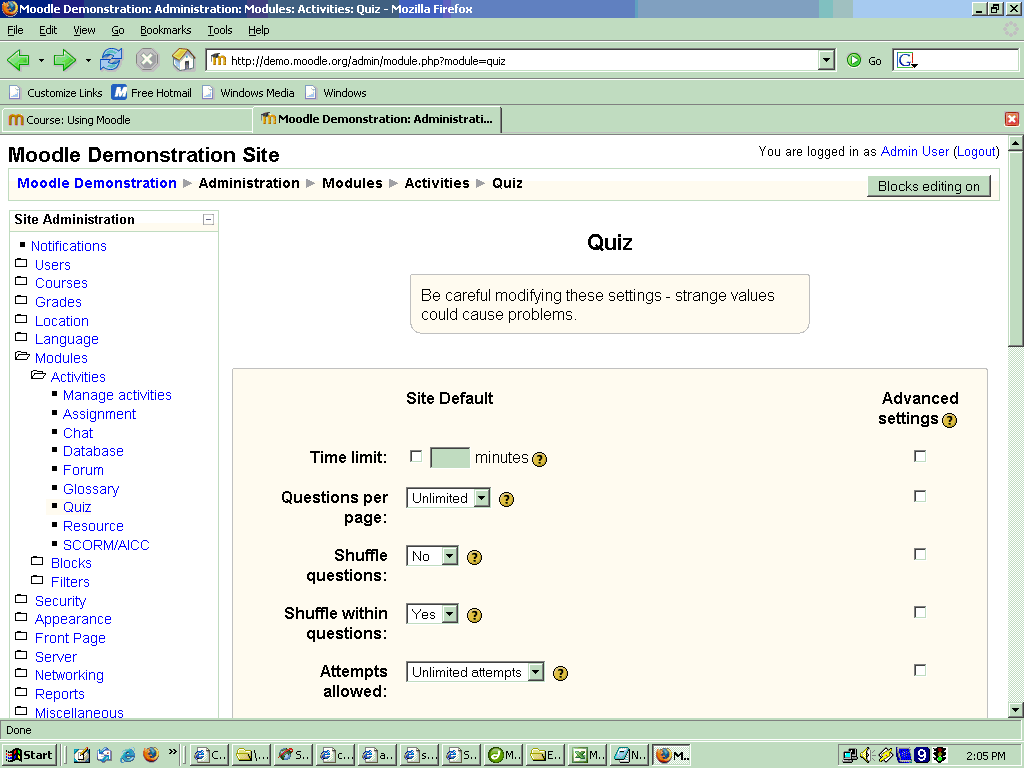Click in the Time limit minutes field
1024x768 pixels.
click(x=450, y=458)
